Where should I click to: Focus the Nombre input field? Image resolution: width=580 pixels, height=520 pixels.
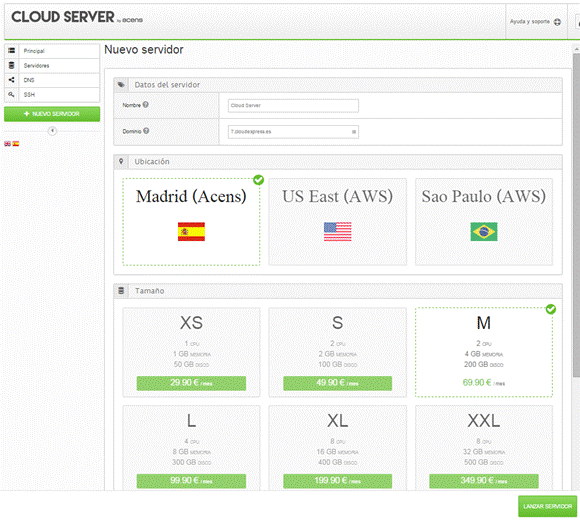293,105
